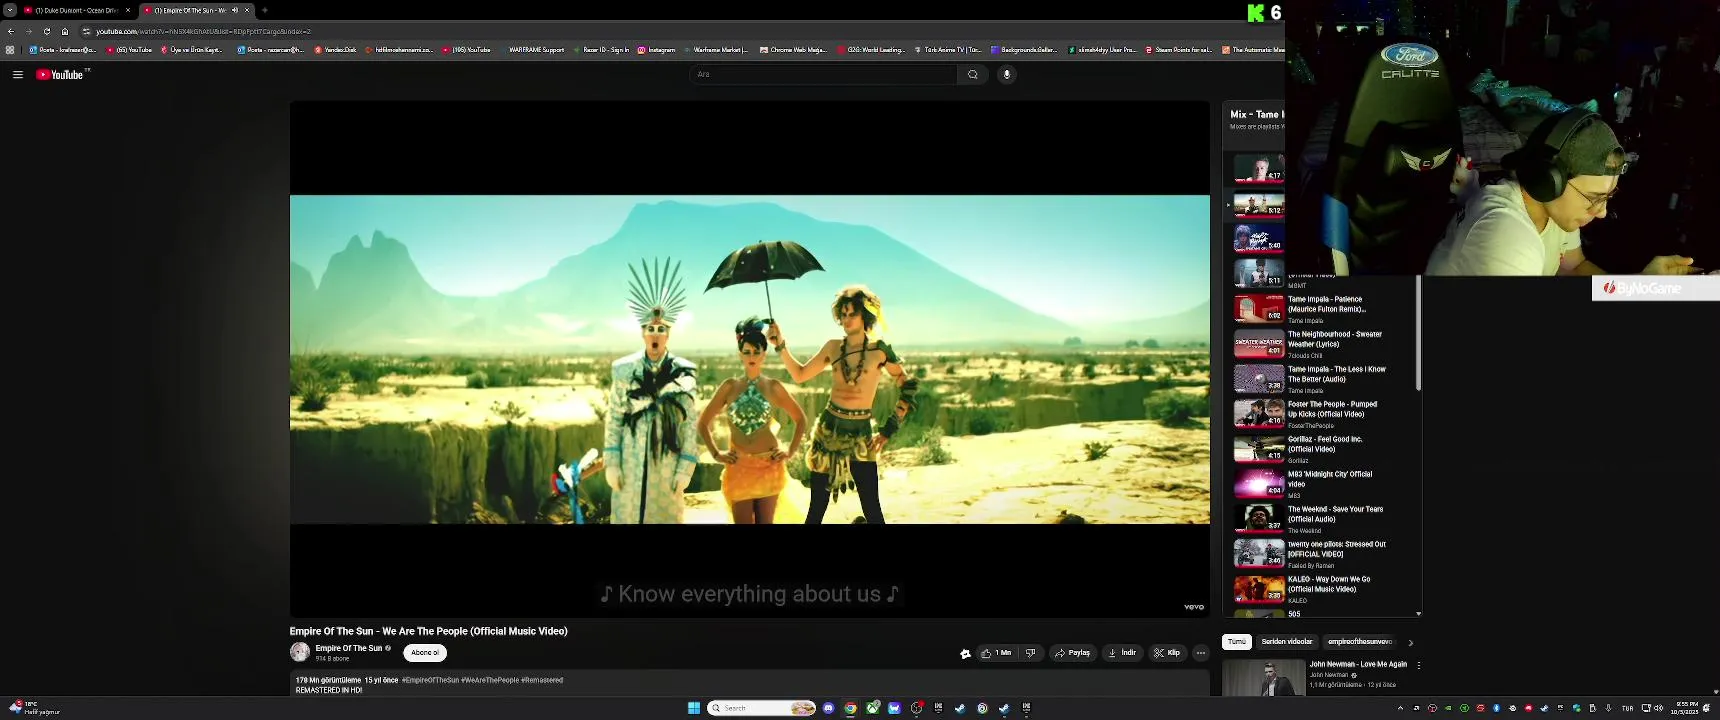1720x720 pixels.
Task: Show more filter chips with right chevron
Action: [1410, 642]
